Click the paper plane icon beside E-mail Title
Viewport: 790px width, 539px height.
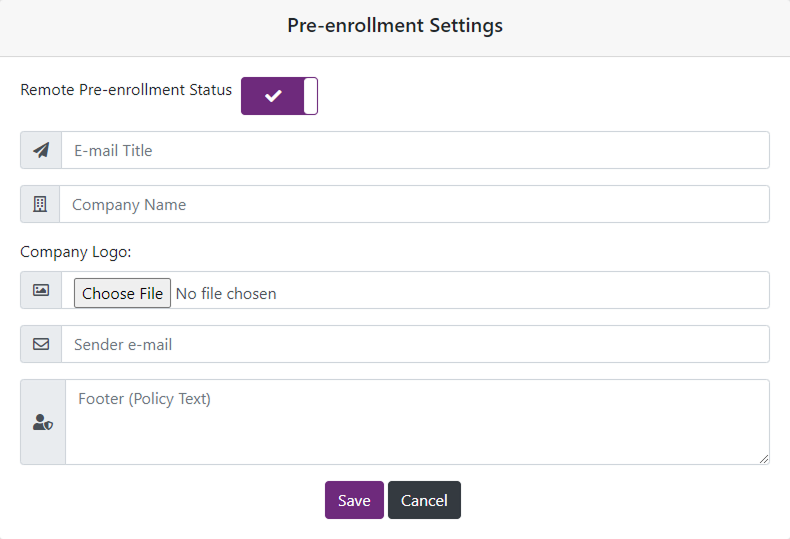point(41,151)
